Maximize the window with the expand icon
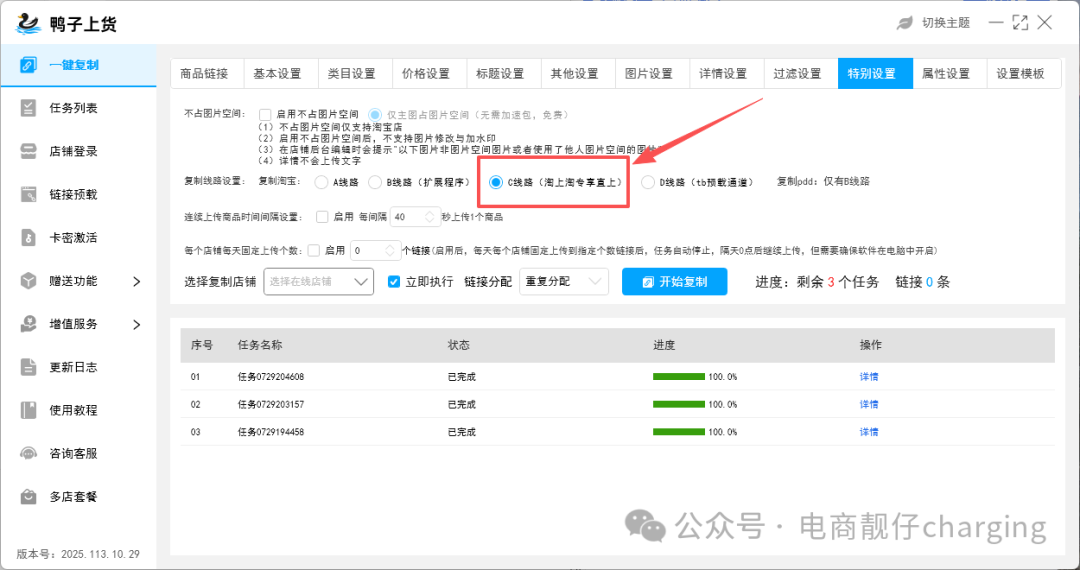 click(1020, 23)
